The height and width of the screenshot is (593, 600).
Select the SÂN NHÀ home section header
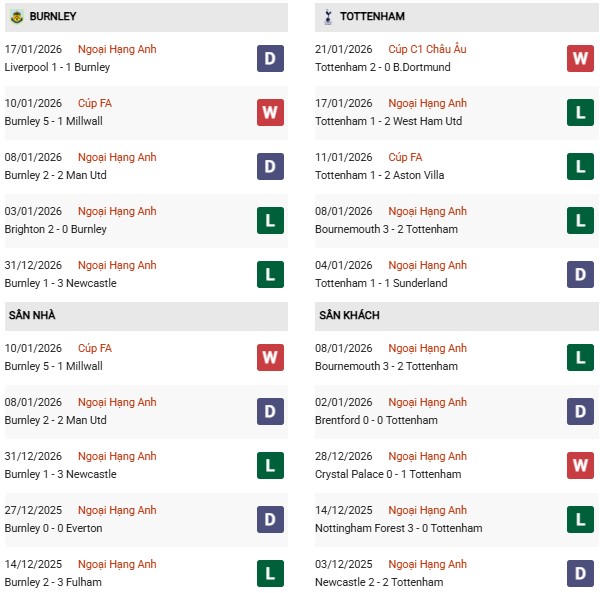(32, 316)
